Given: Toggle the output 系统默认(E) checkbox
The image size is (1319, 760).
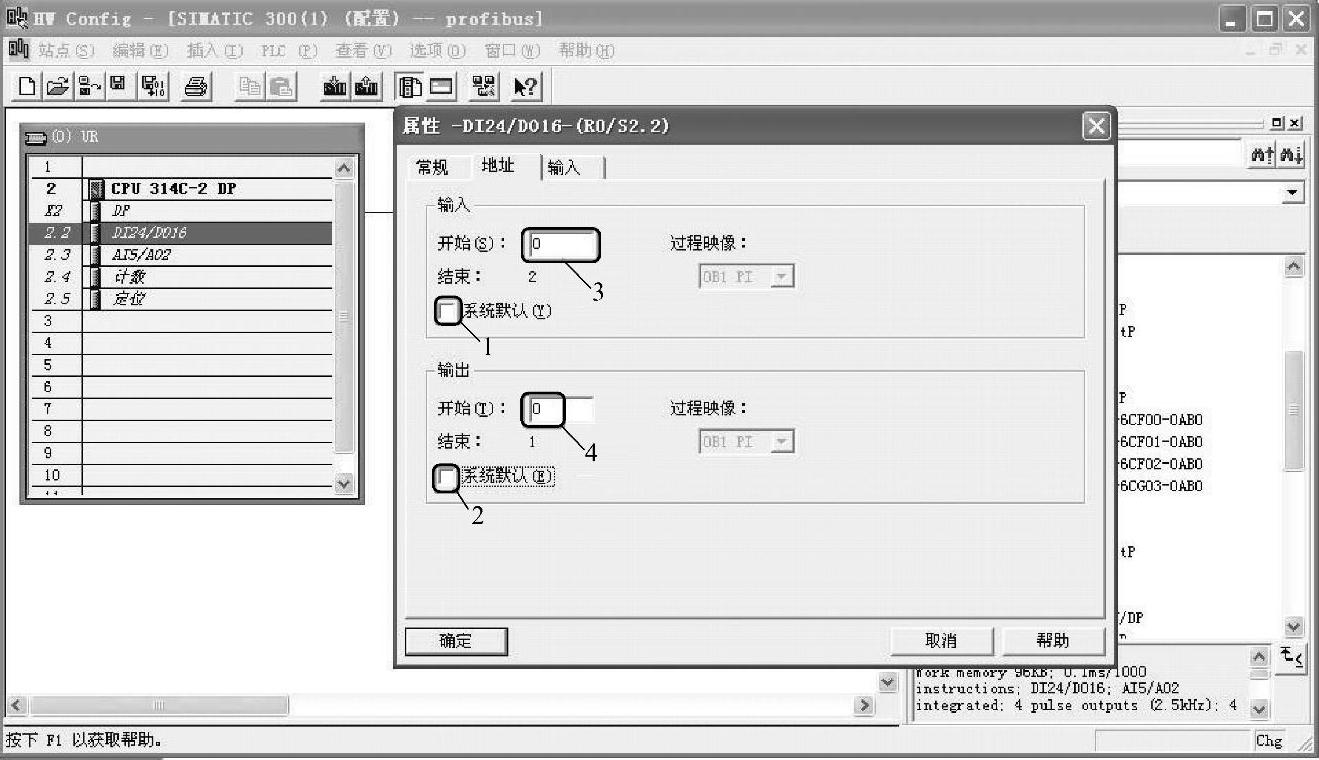Looking at the screenshot, I should click(x=446, y=478).
